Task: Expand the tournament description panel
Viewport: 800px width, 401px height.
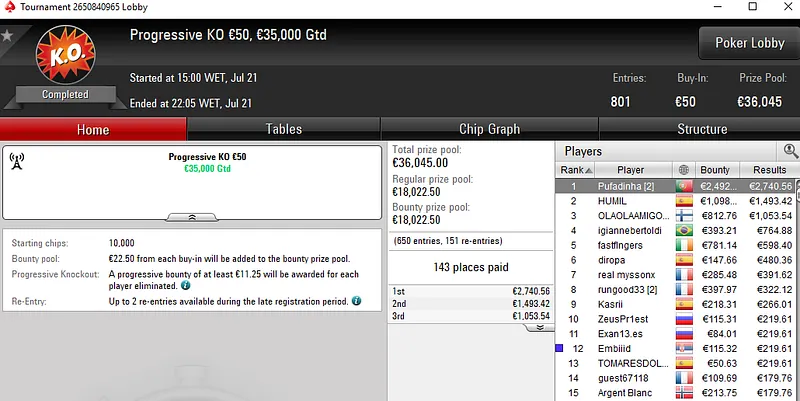Action: tap(192, 216)
